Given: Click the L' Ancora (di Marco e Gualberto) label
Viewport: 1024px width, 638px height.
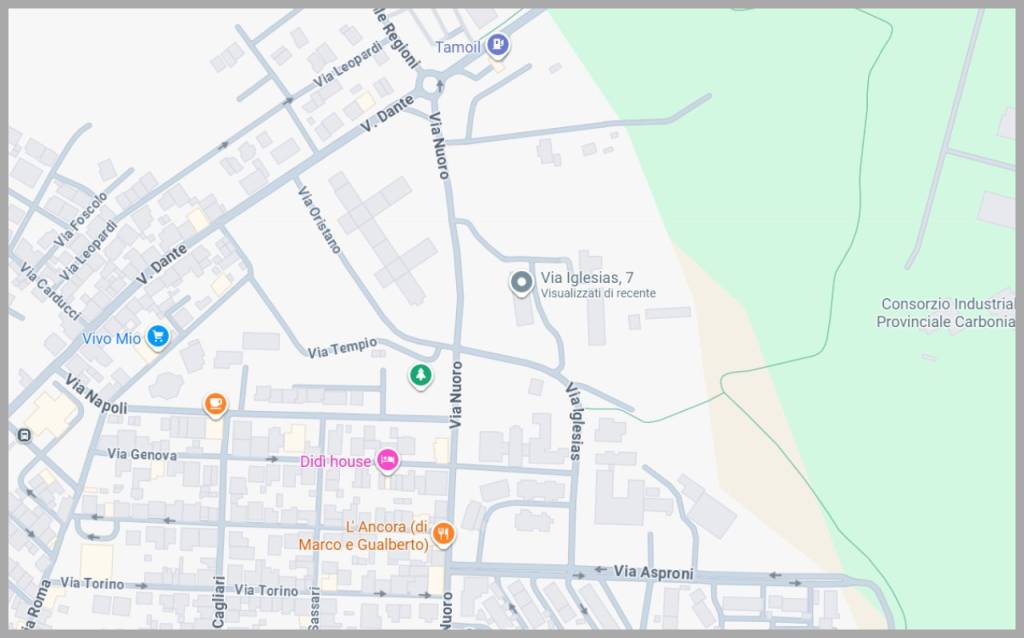Looking at the screenshot, I should 363,535.
